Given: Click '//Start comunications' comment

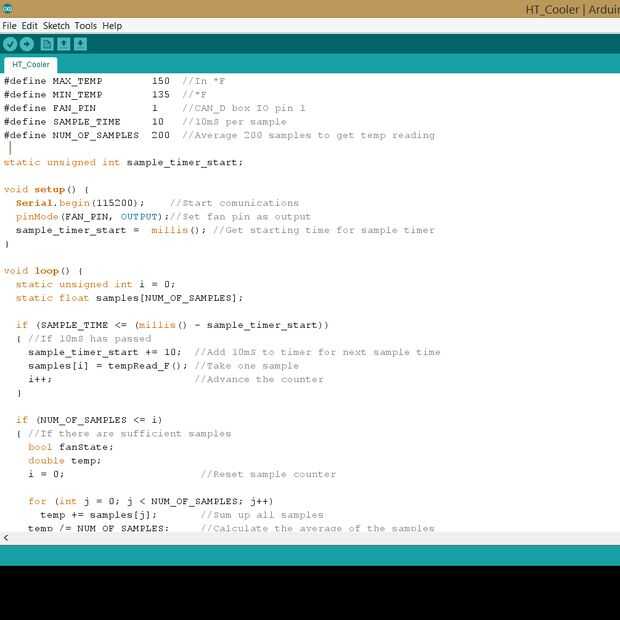Looking at the screenshot, I should click(x=234, y=203).
